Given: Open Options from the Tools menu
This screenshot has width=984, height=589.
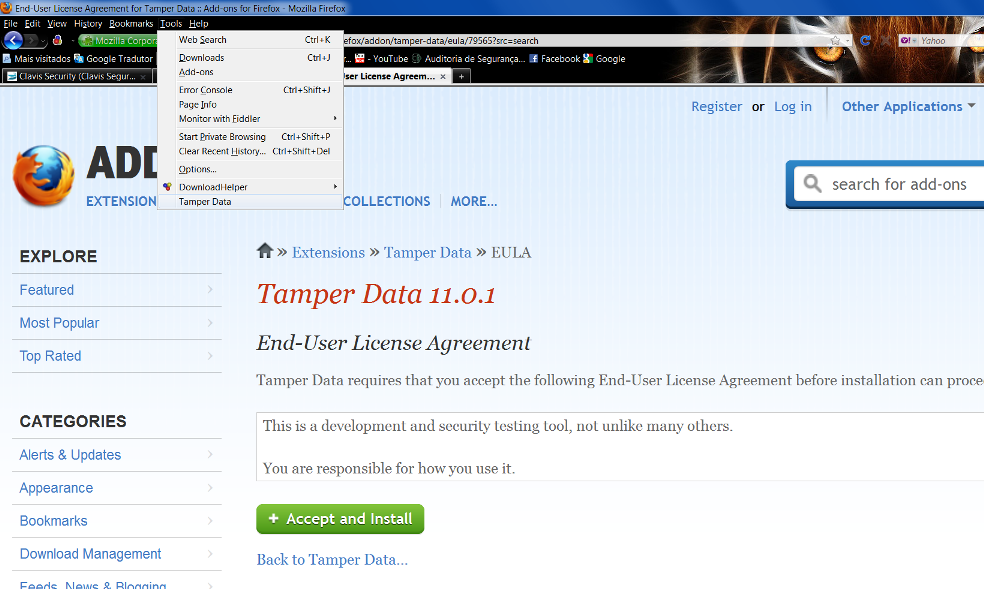Looking at the screenshot, I should point(250,169).
